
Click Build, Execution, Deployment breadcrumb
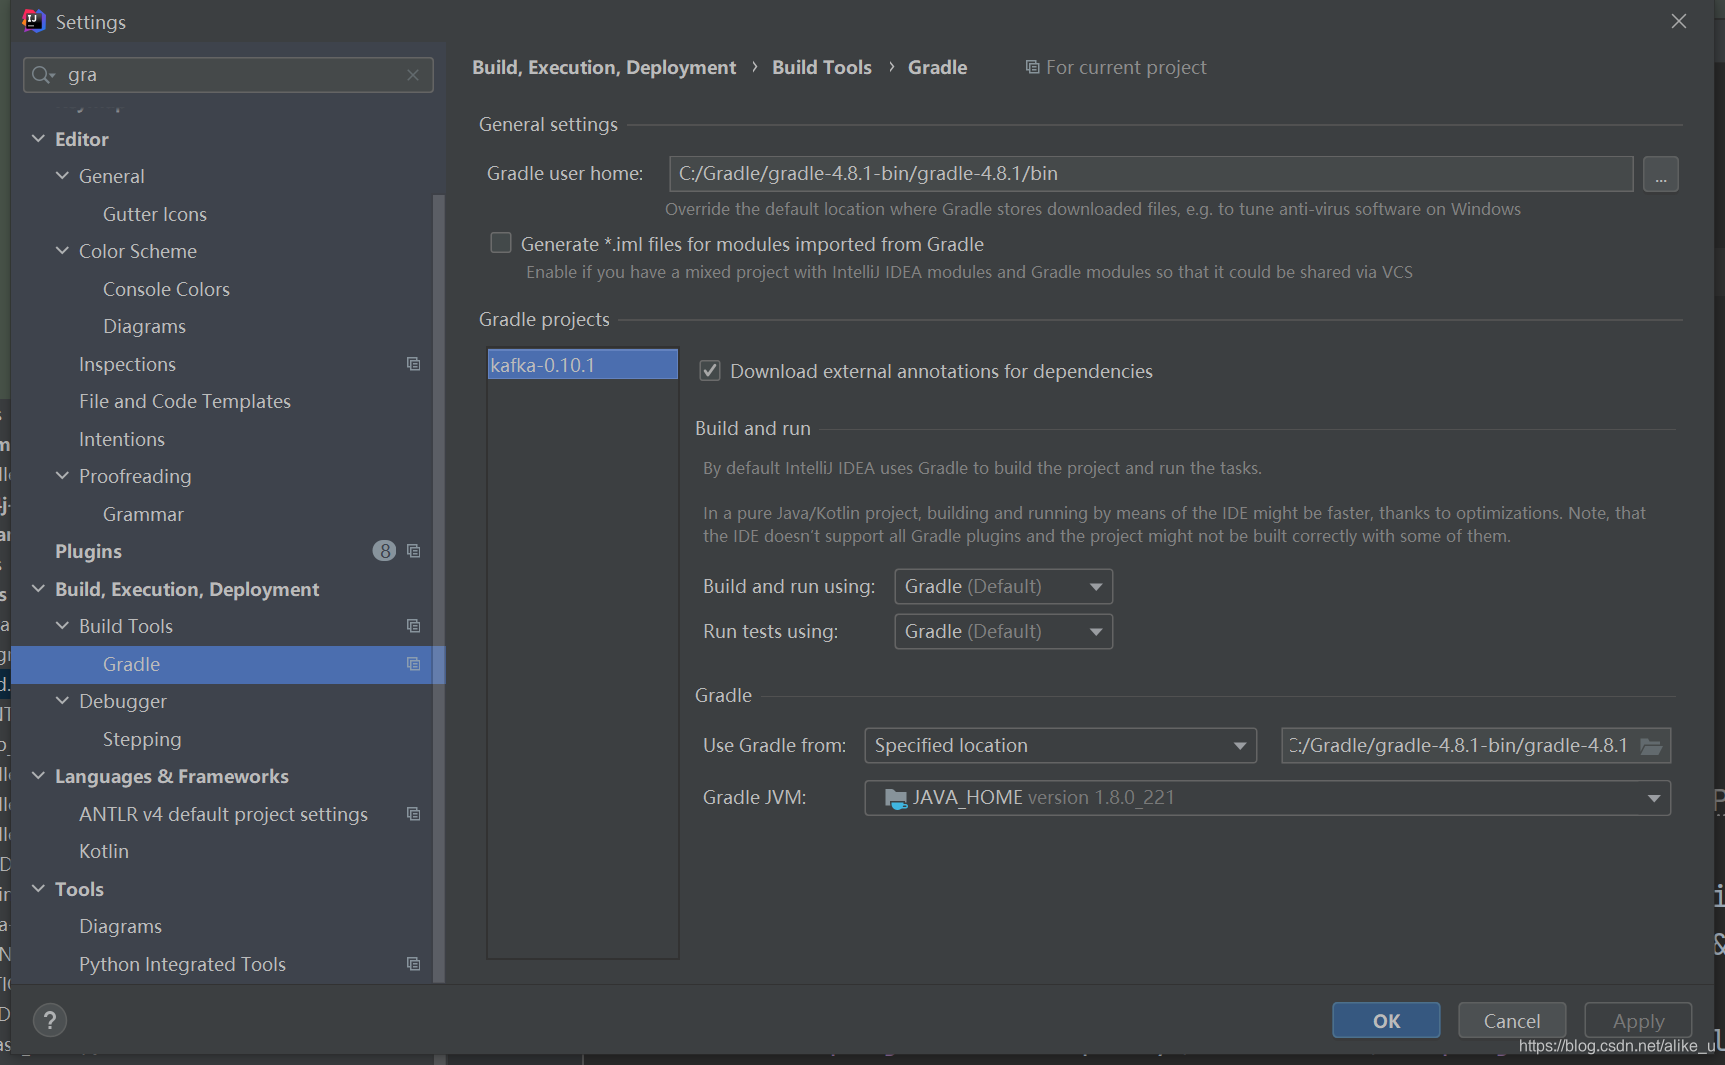(x=604, y=67)
